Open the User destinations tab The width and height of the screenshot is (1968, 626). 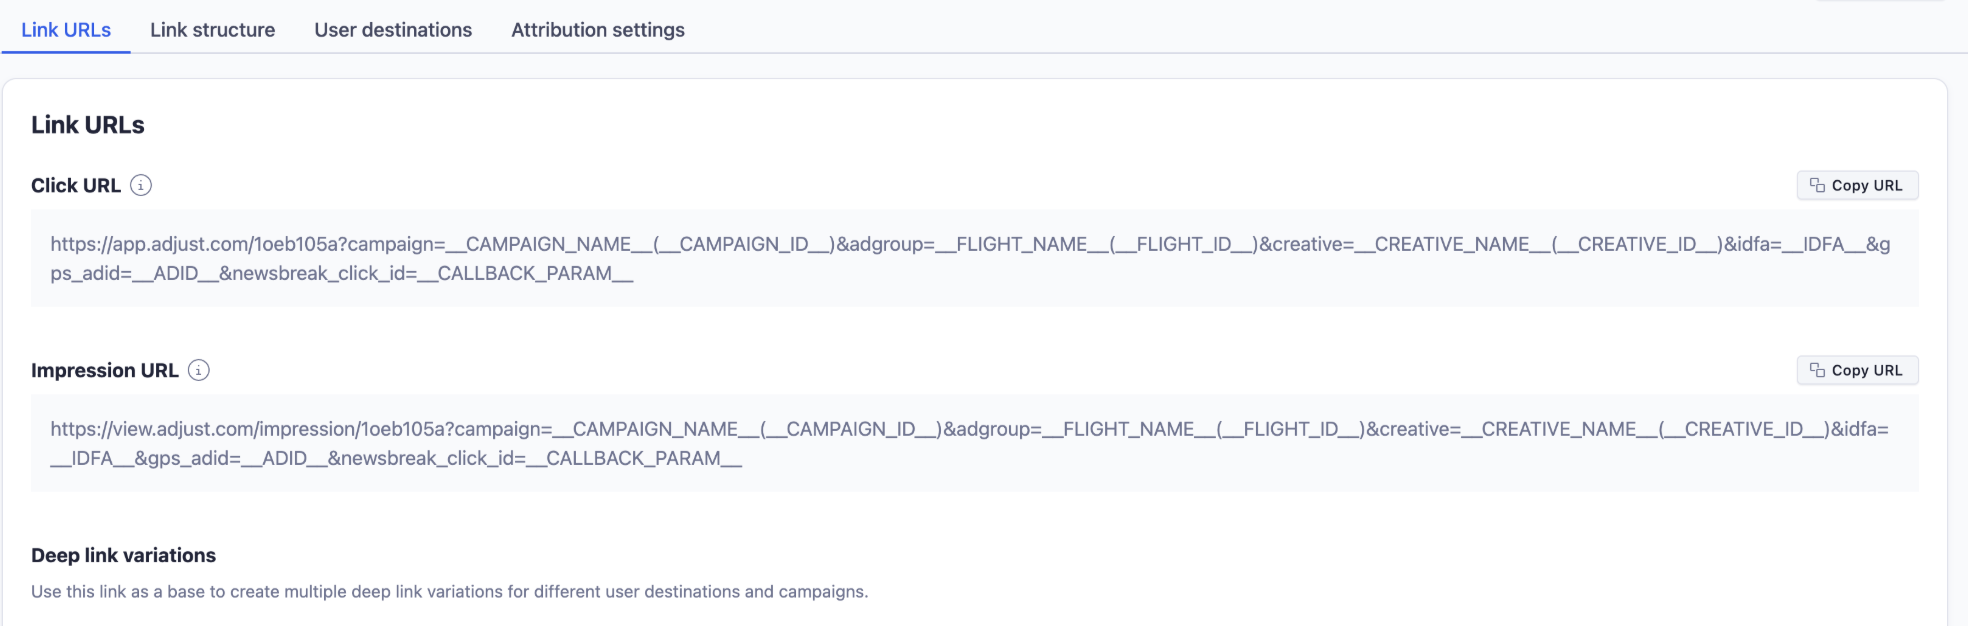393,30
